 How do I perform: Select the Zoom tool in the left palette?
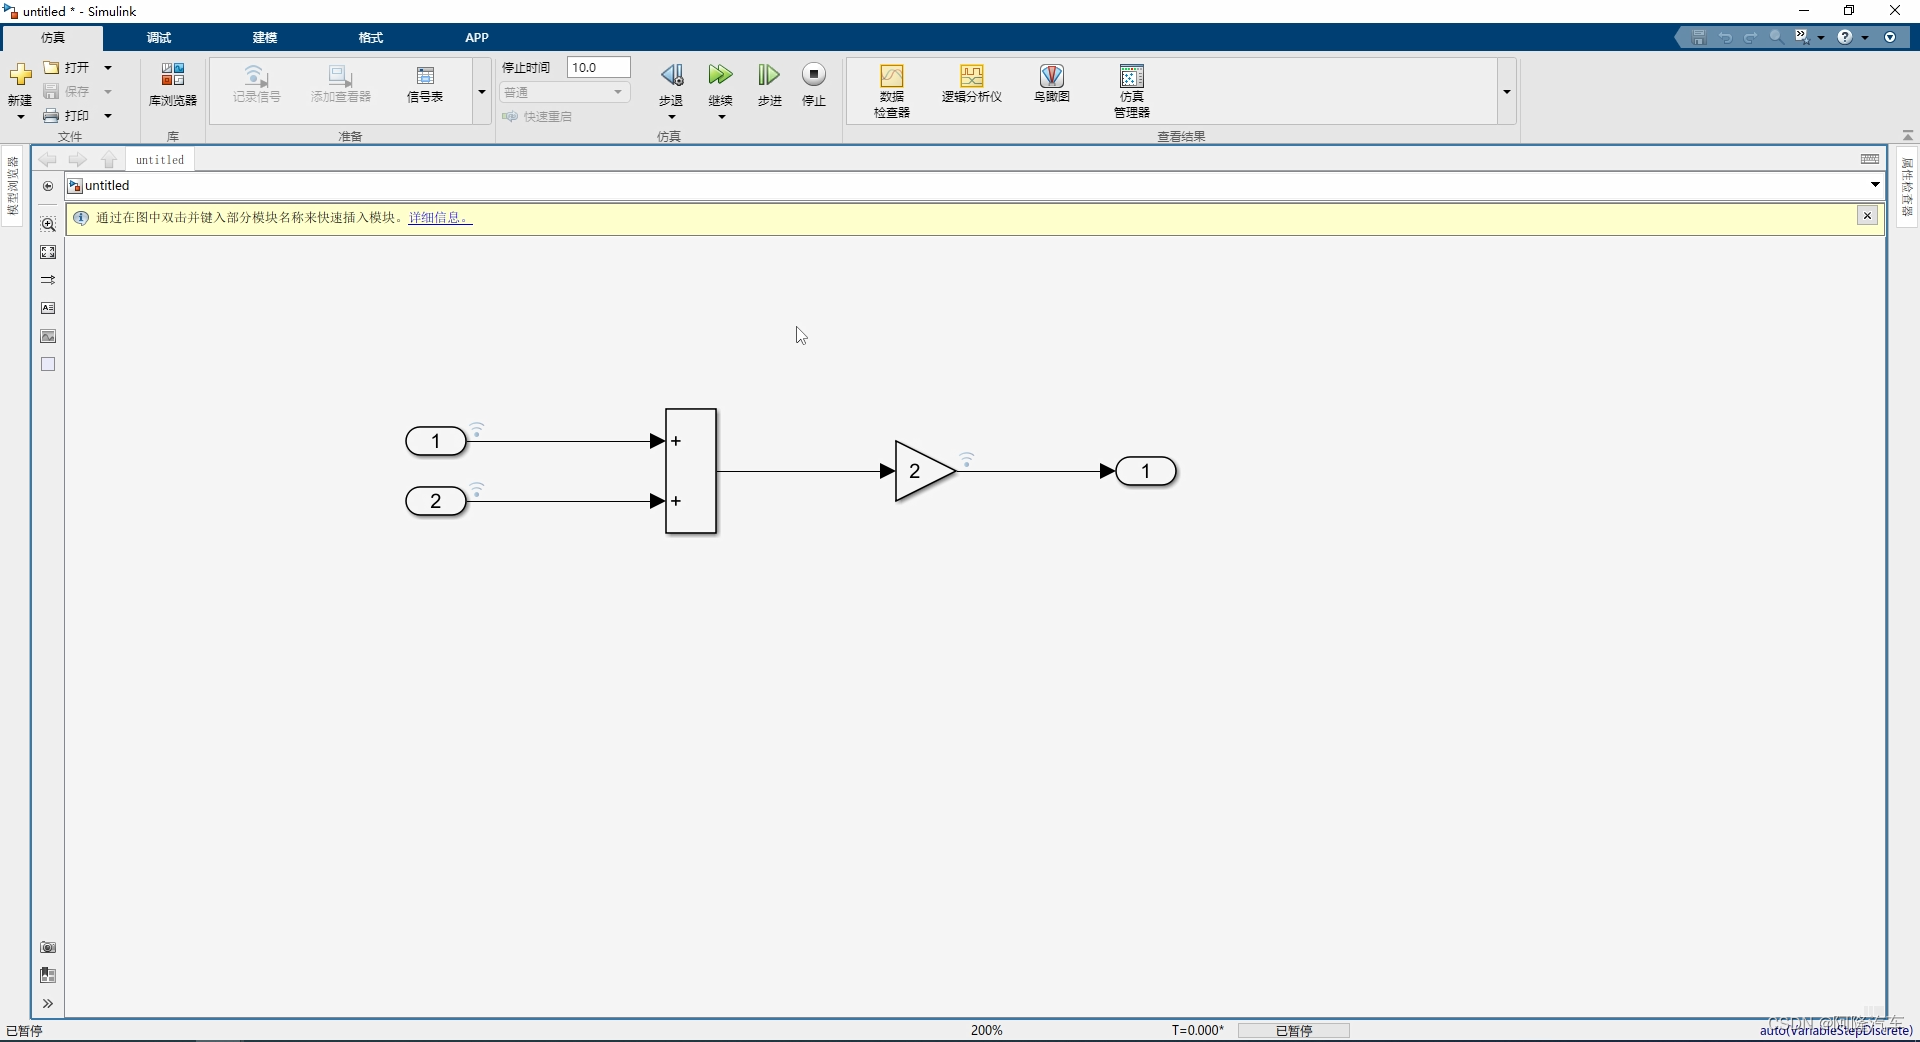47,225
